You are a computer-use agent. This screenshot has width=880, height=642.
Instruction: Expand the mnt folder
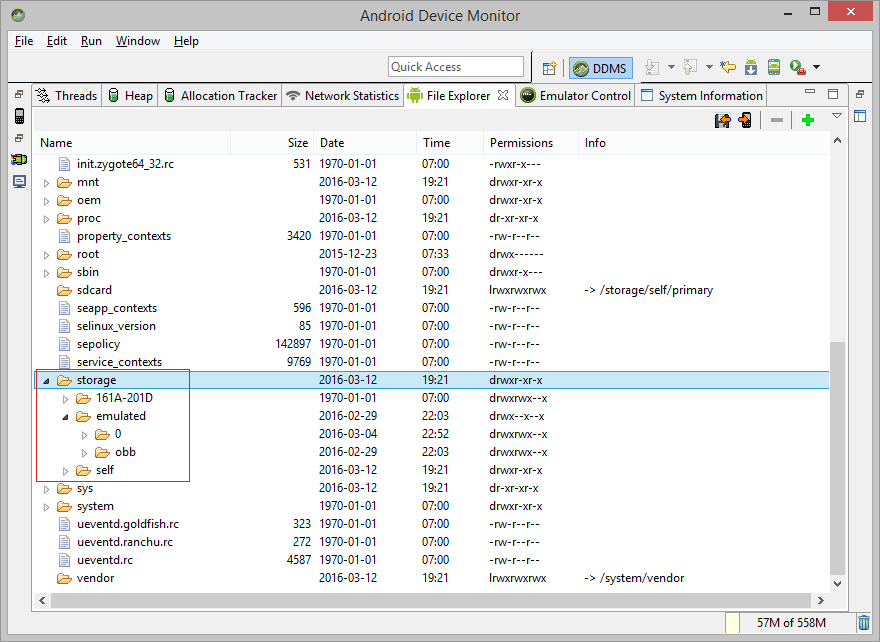(47, 183)
